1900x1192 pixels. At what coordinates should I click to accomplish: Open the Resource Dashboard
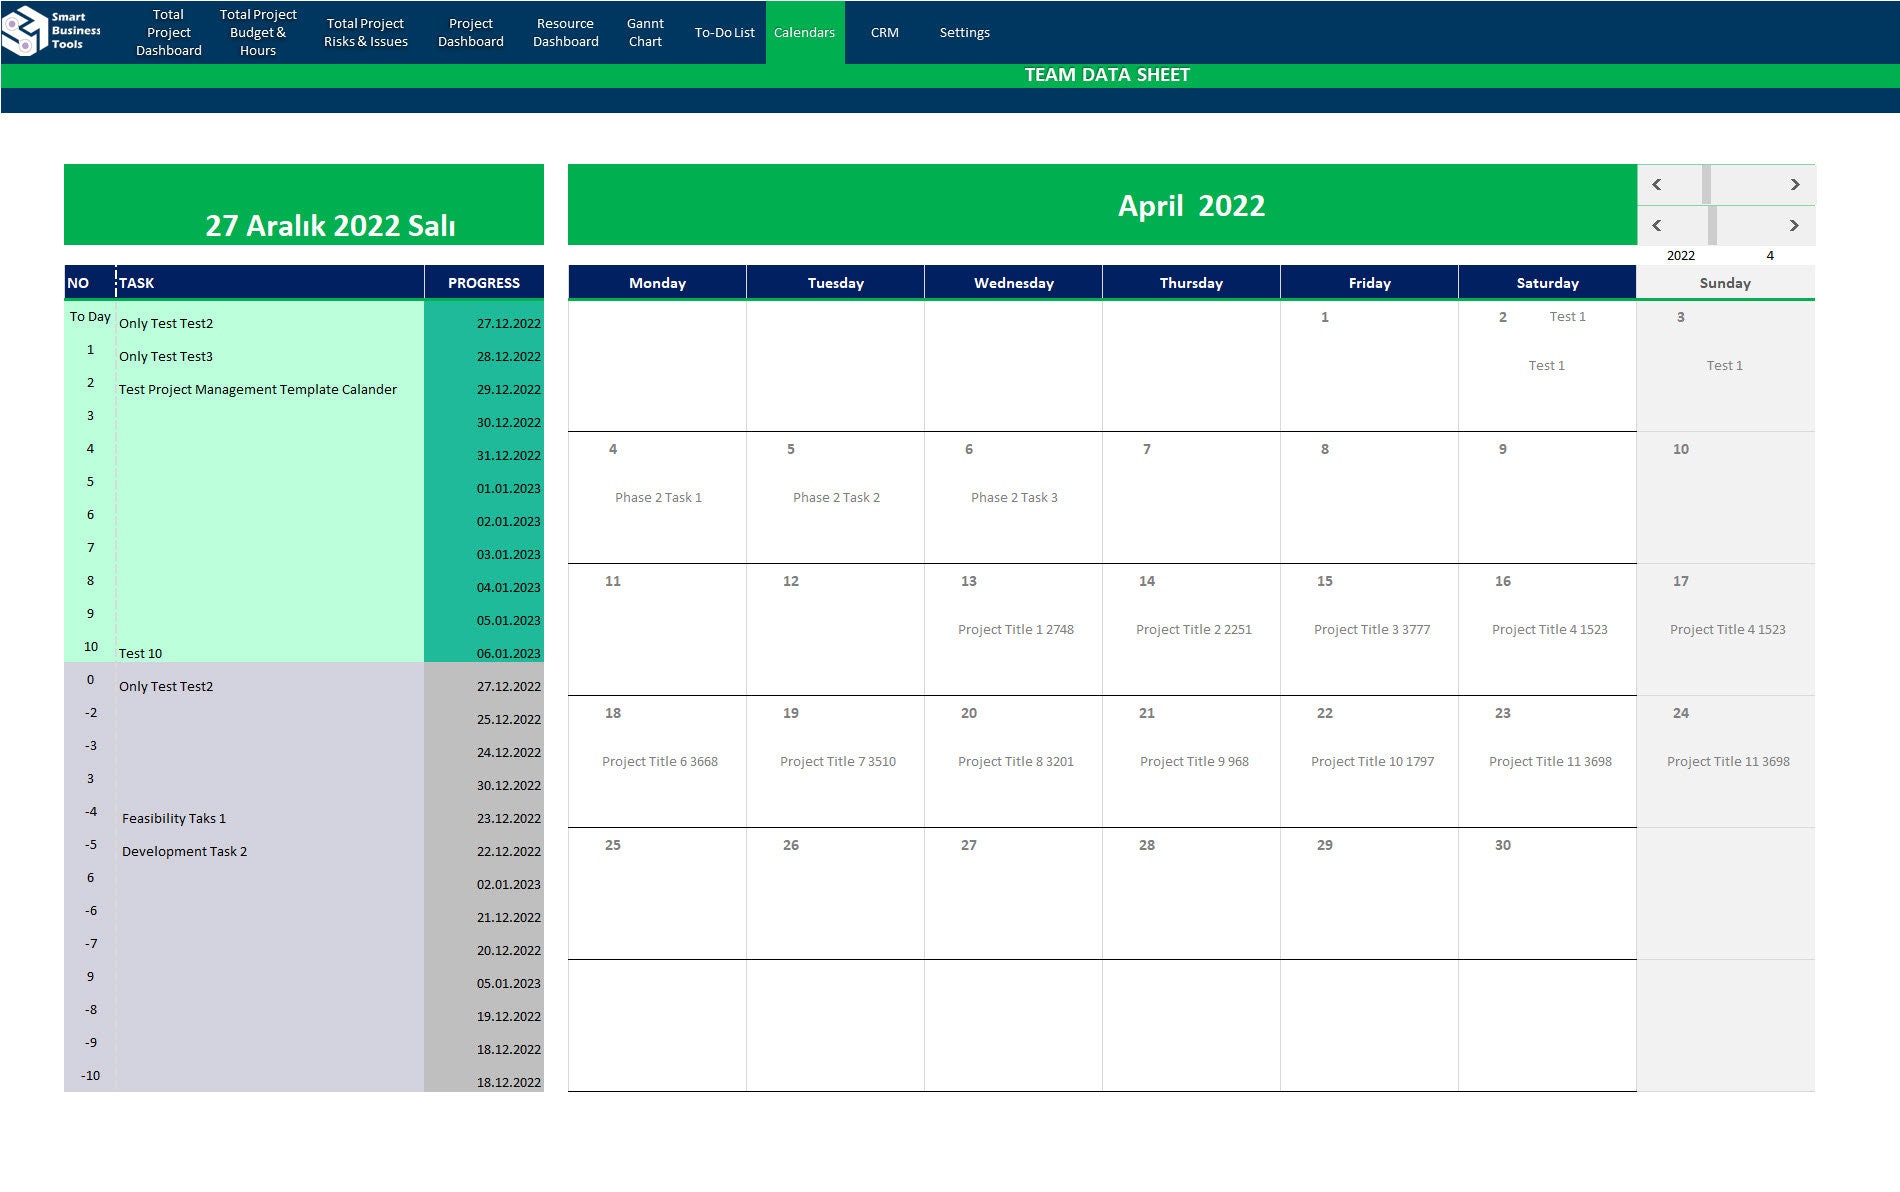pyautogui.click(x=565, y=31)
